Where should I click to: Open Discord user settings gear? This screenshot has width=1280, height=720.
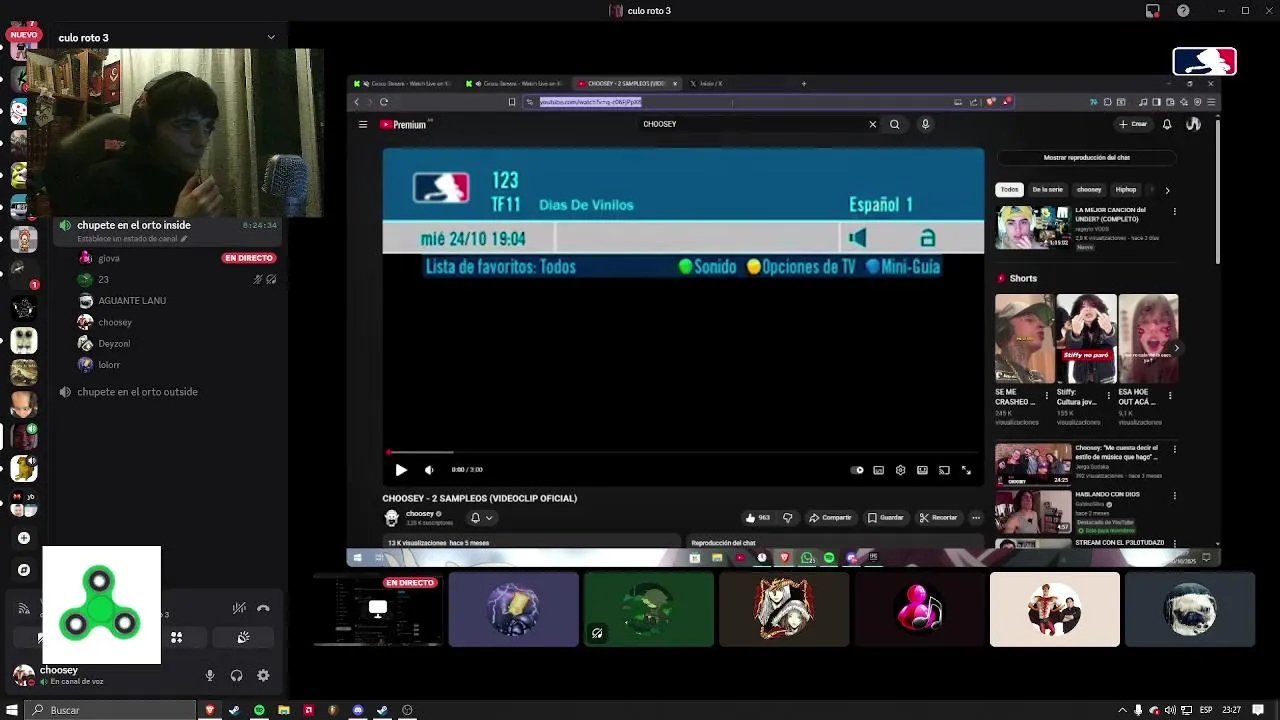tap(263, 675)
